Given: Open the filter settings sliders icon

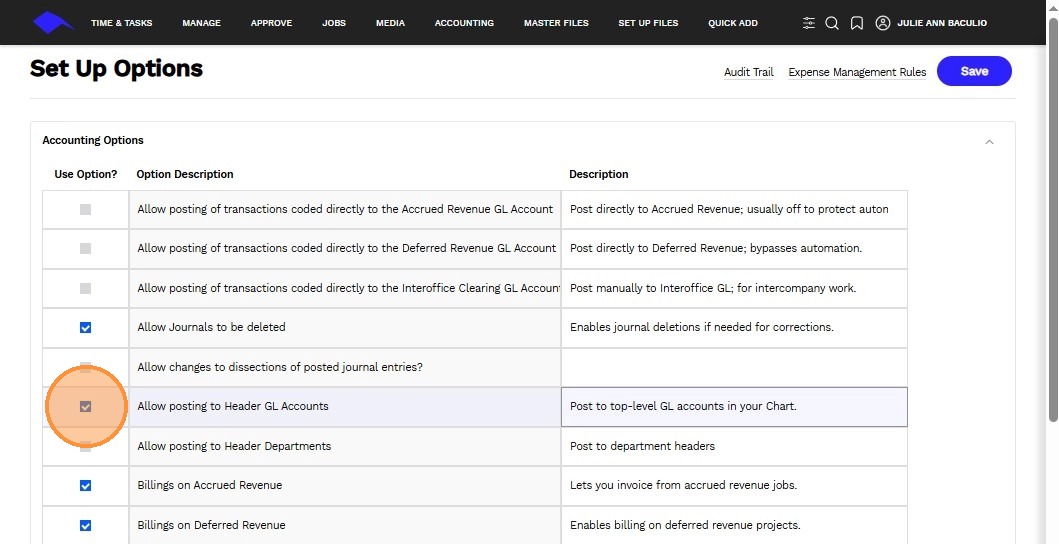Looking at the screenshot, I should 809,23.
